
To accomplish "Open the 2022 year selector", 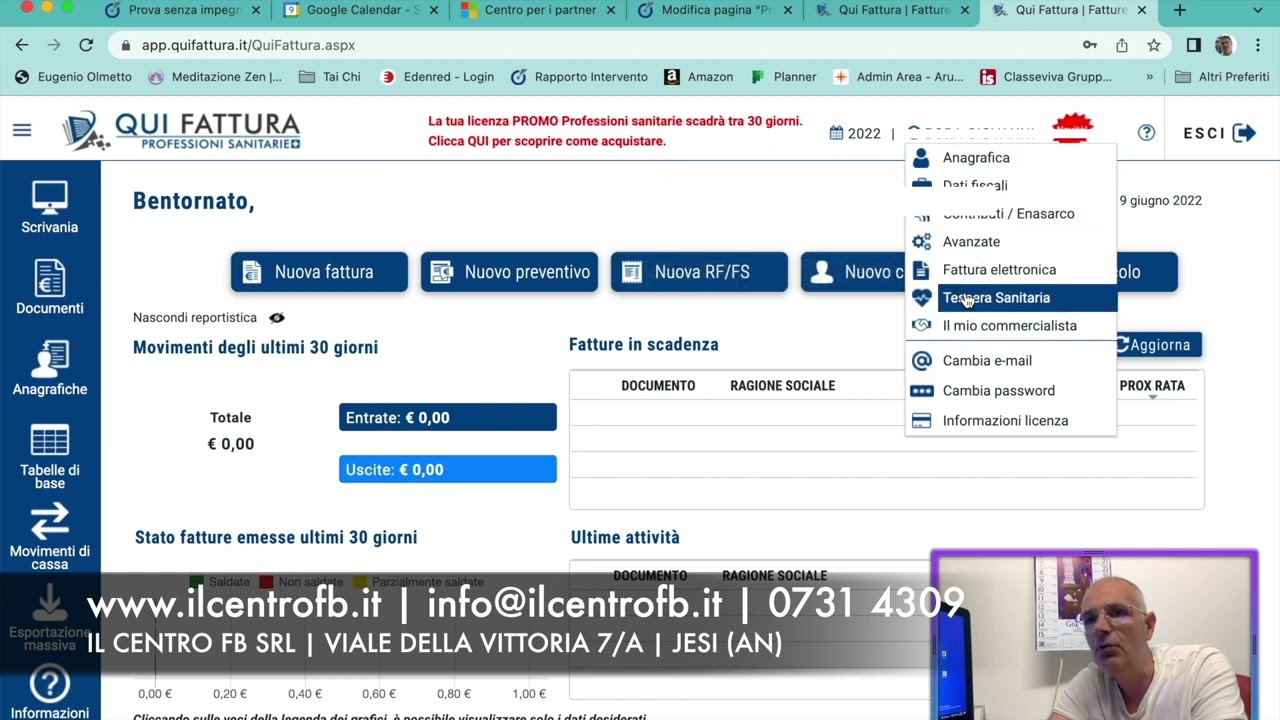I will click(855, 133).
